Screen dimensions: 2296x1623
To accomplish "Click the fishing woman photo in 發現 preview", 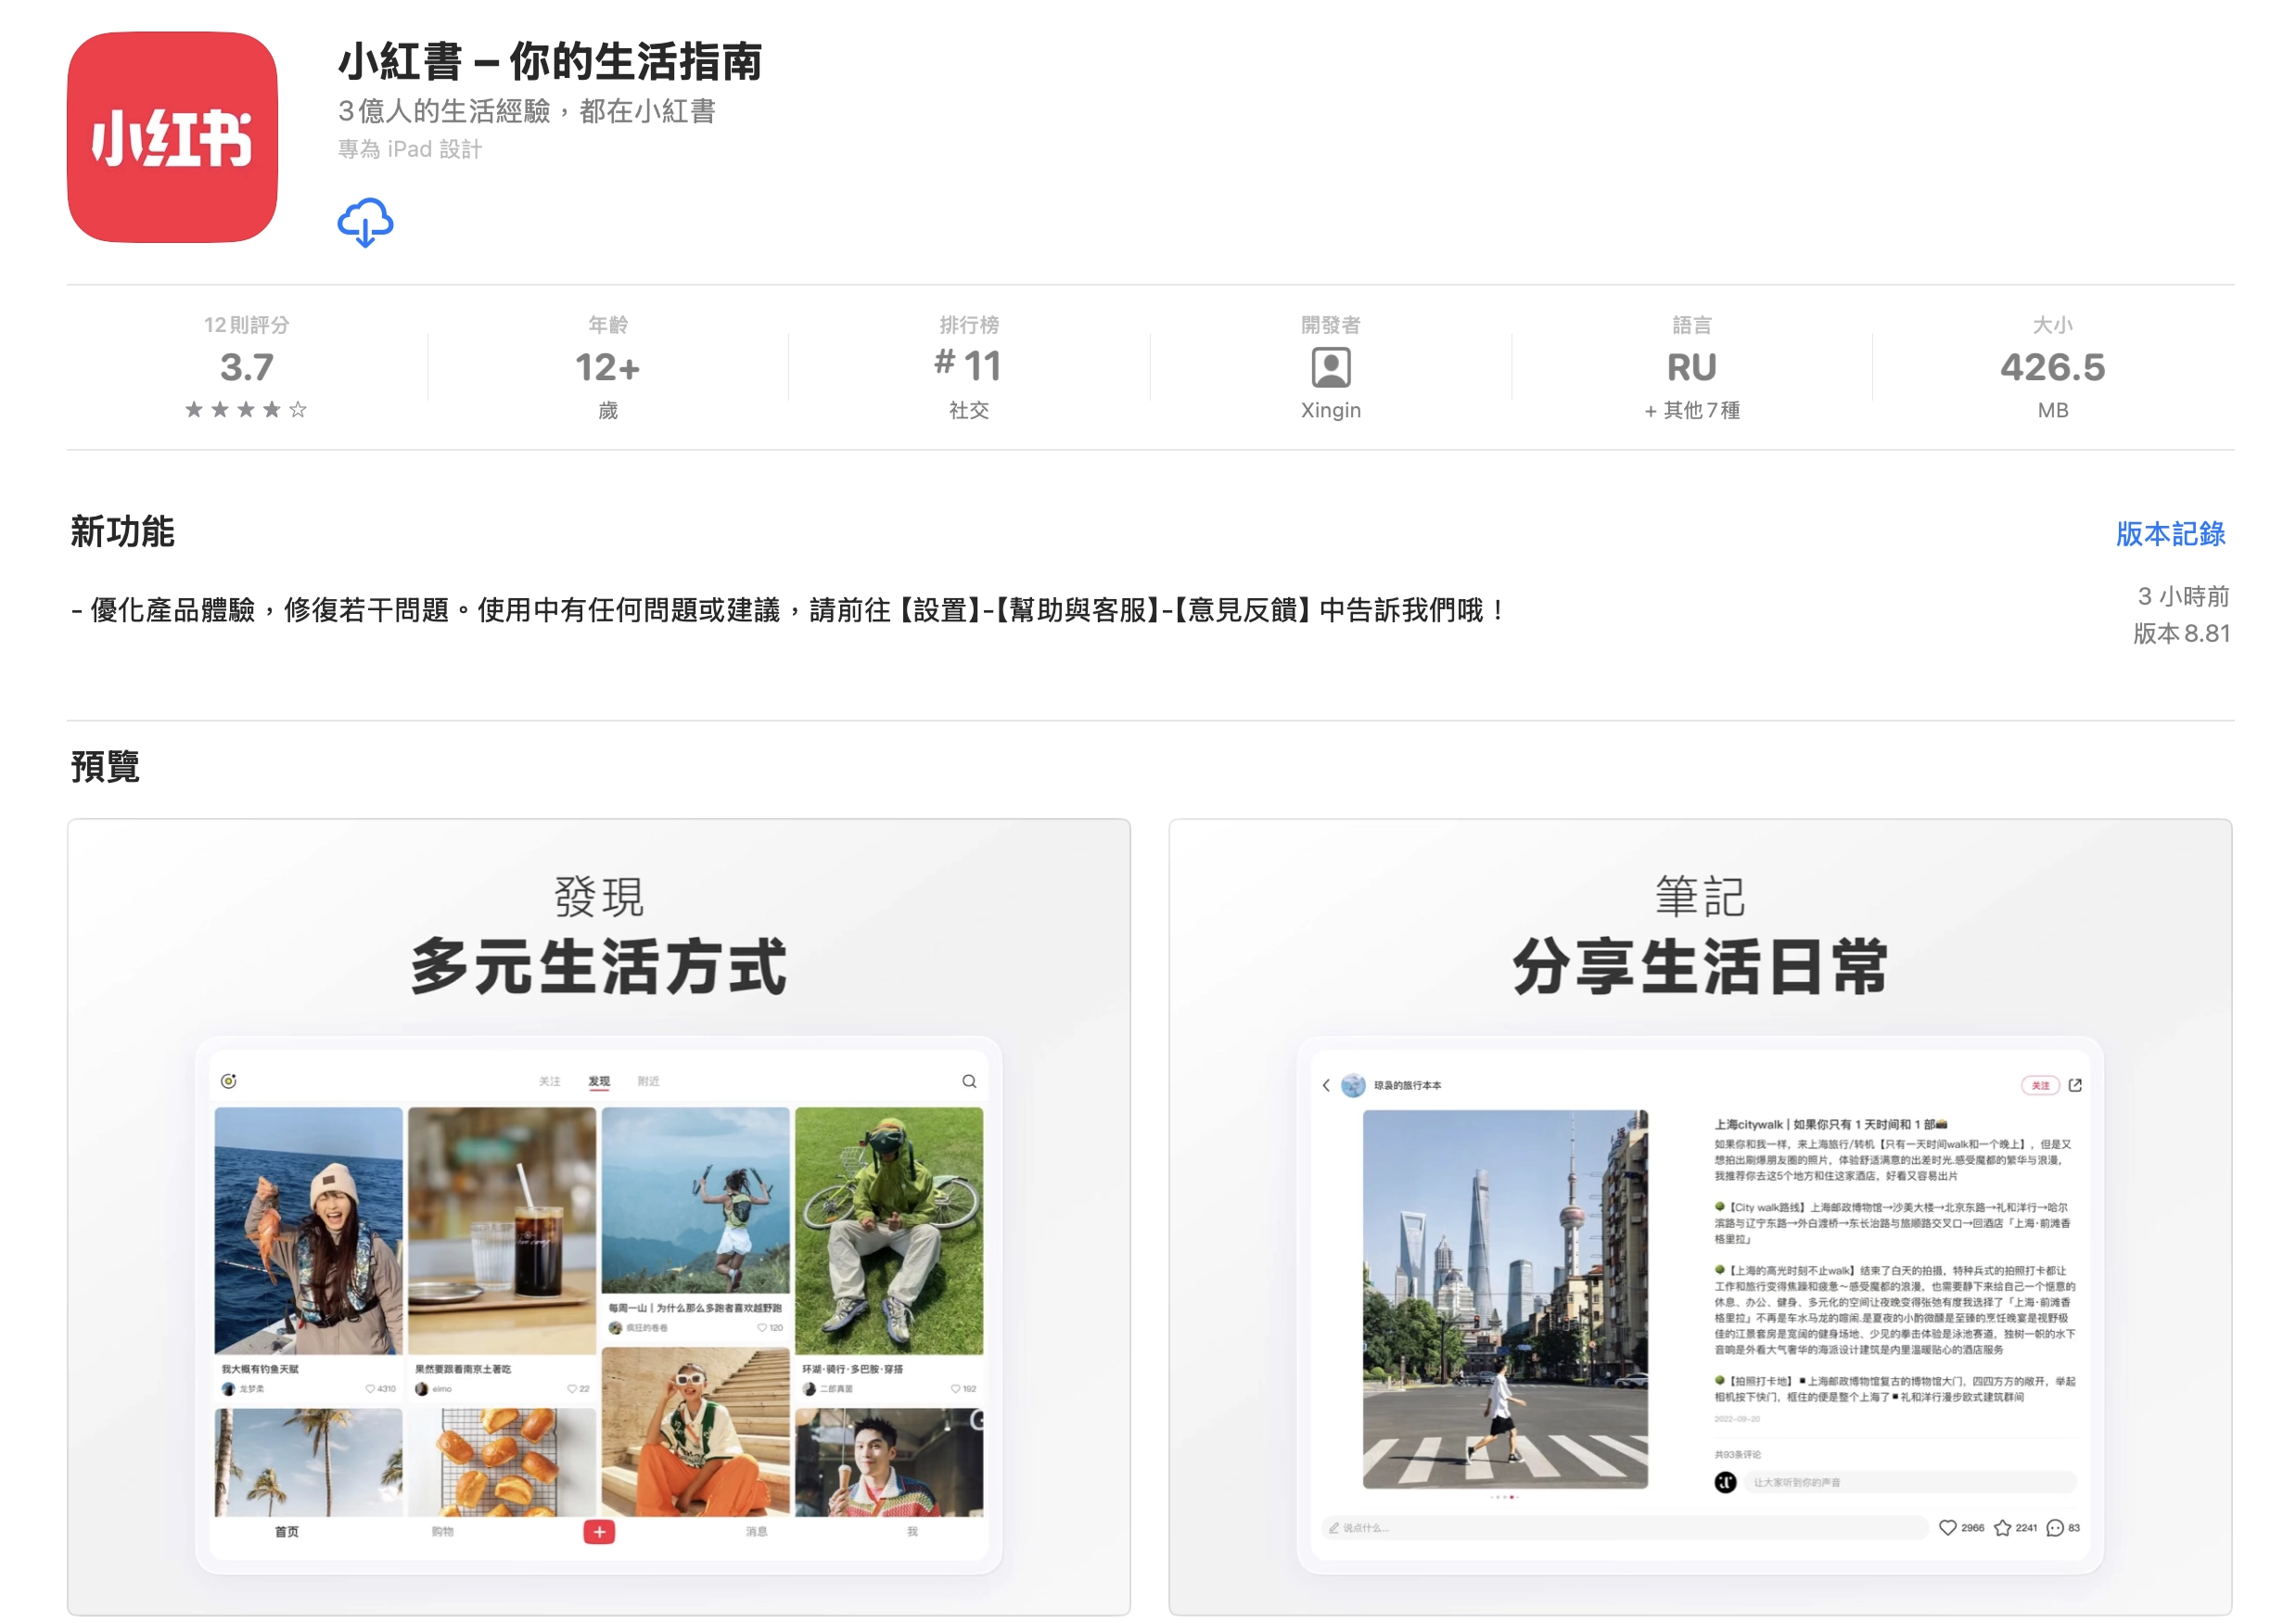I will coord(308,1230).
